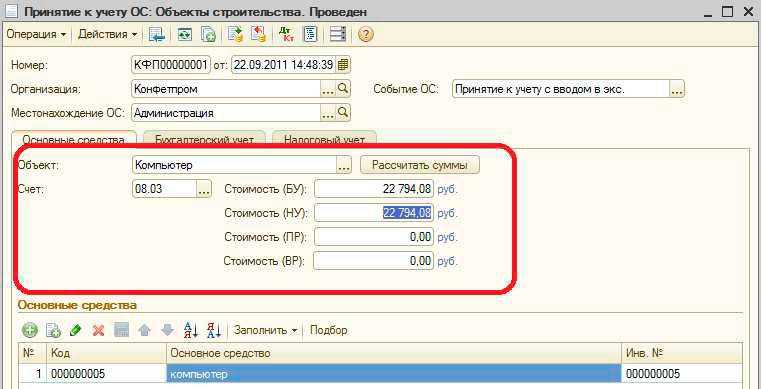Select the компьютер cell in the table
The image size is (761, 389).
pos(394,374)
